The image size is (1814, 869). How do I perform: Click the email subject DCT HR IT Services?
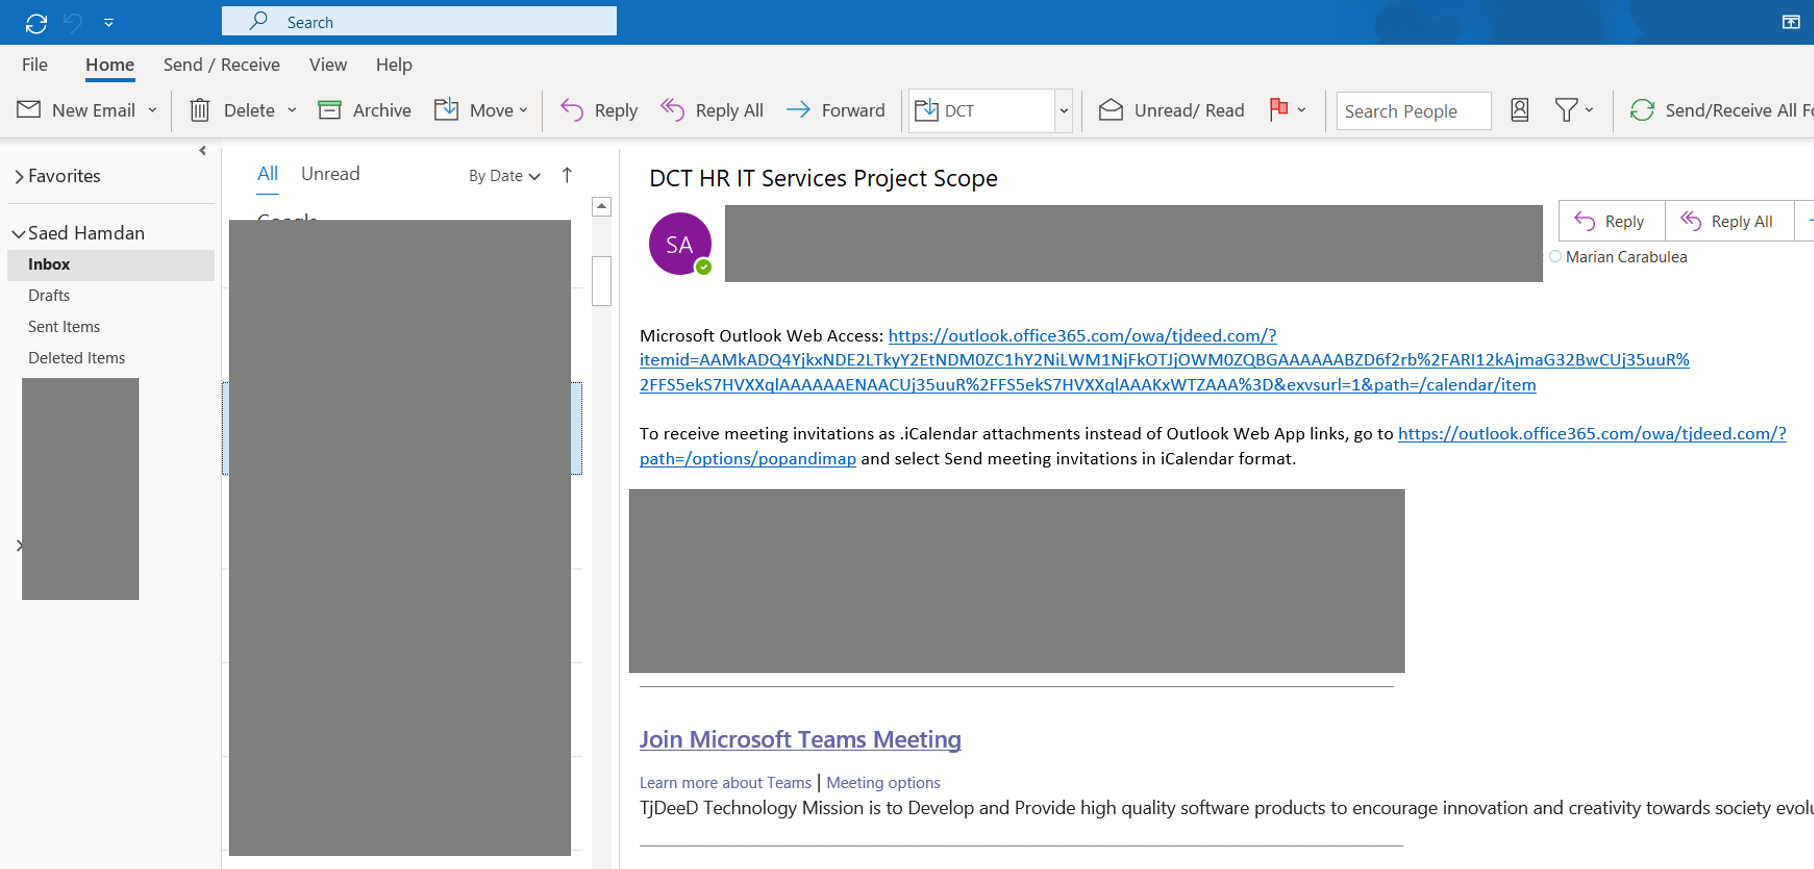tap(823, 178)
